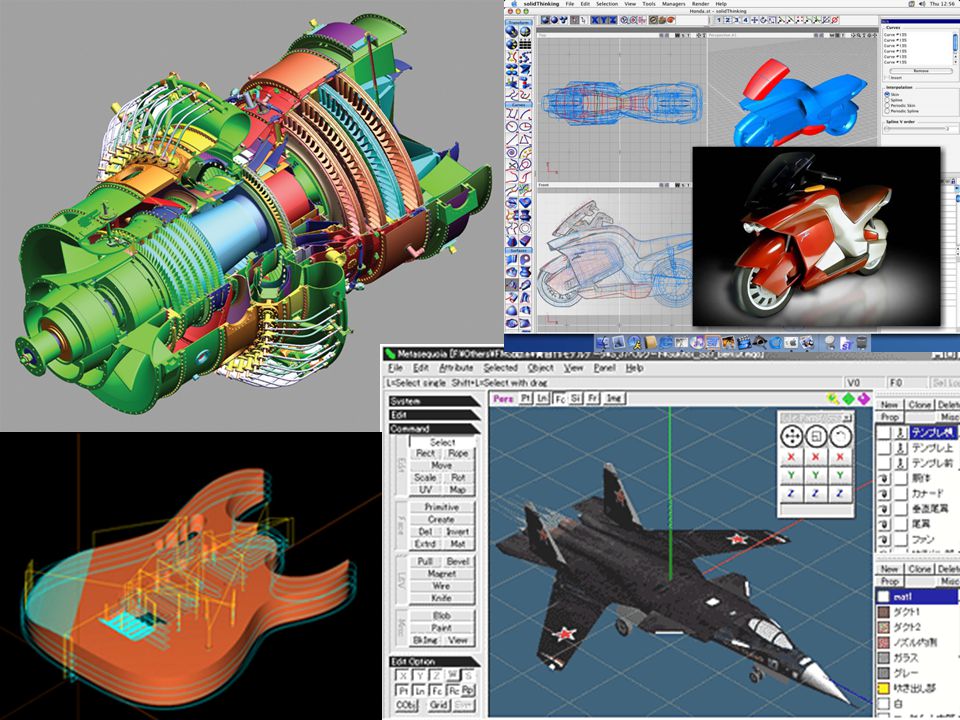Click blue Z under the rotate icon
Viewport: 960px width, 720px height.
pos(840,493)
